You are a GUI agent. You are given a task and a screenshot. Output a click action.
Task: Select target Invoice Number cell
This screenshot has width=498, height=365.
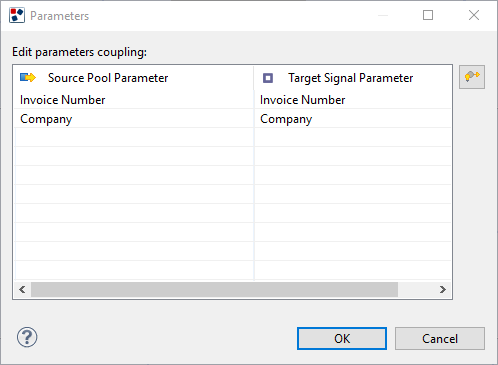353,100
